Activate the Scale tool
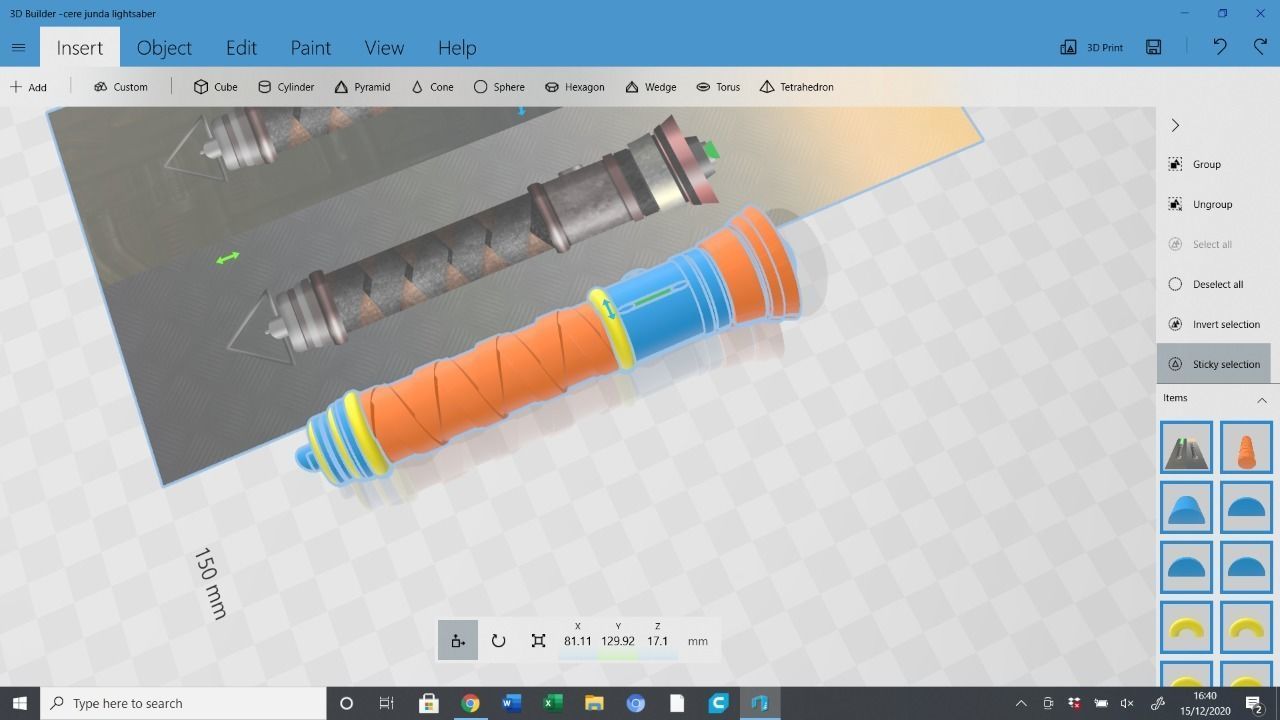 pyautogui.click(x=538, y=641)
